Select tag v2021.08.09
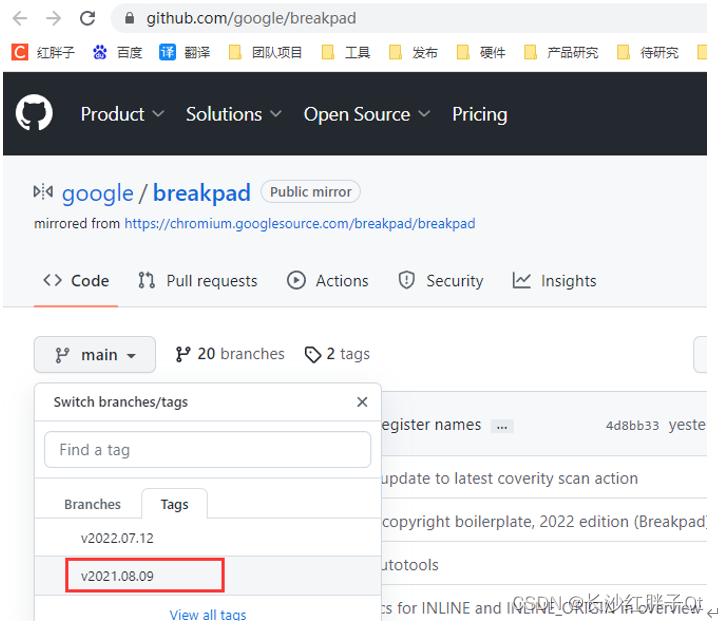This screenshot has width=719, height=623. (x=208, y=576)
